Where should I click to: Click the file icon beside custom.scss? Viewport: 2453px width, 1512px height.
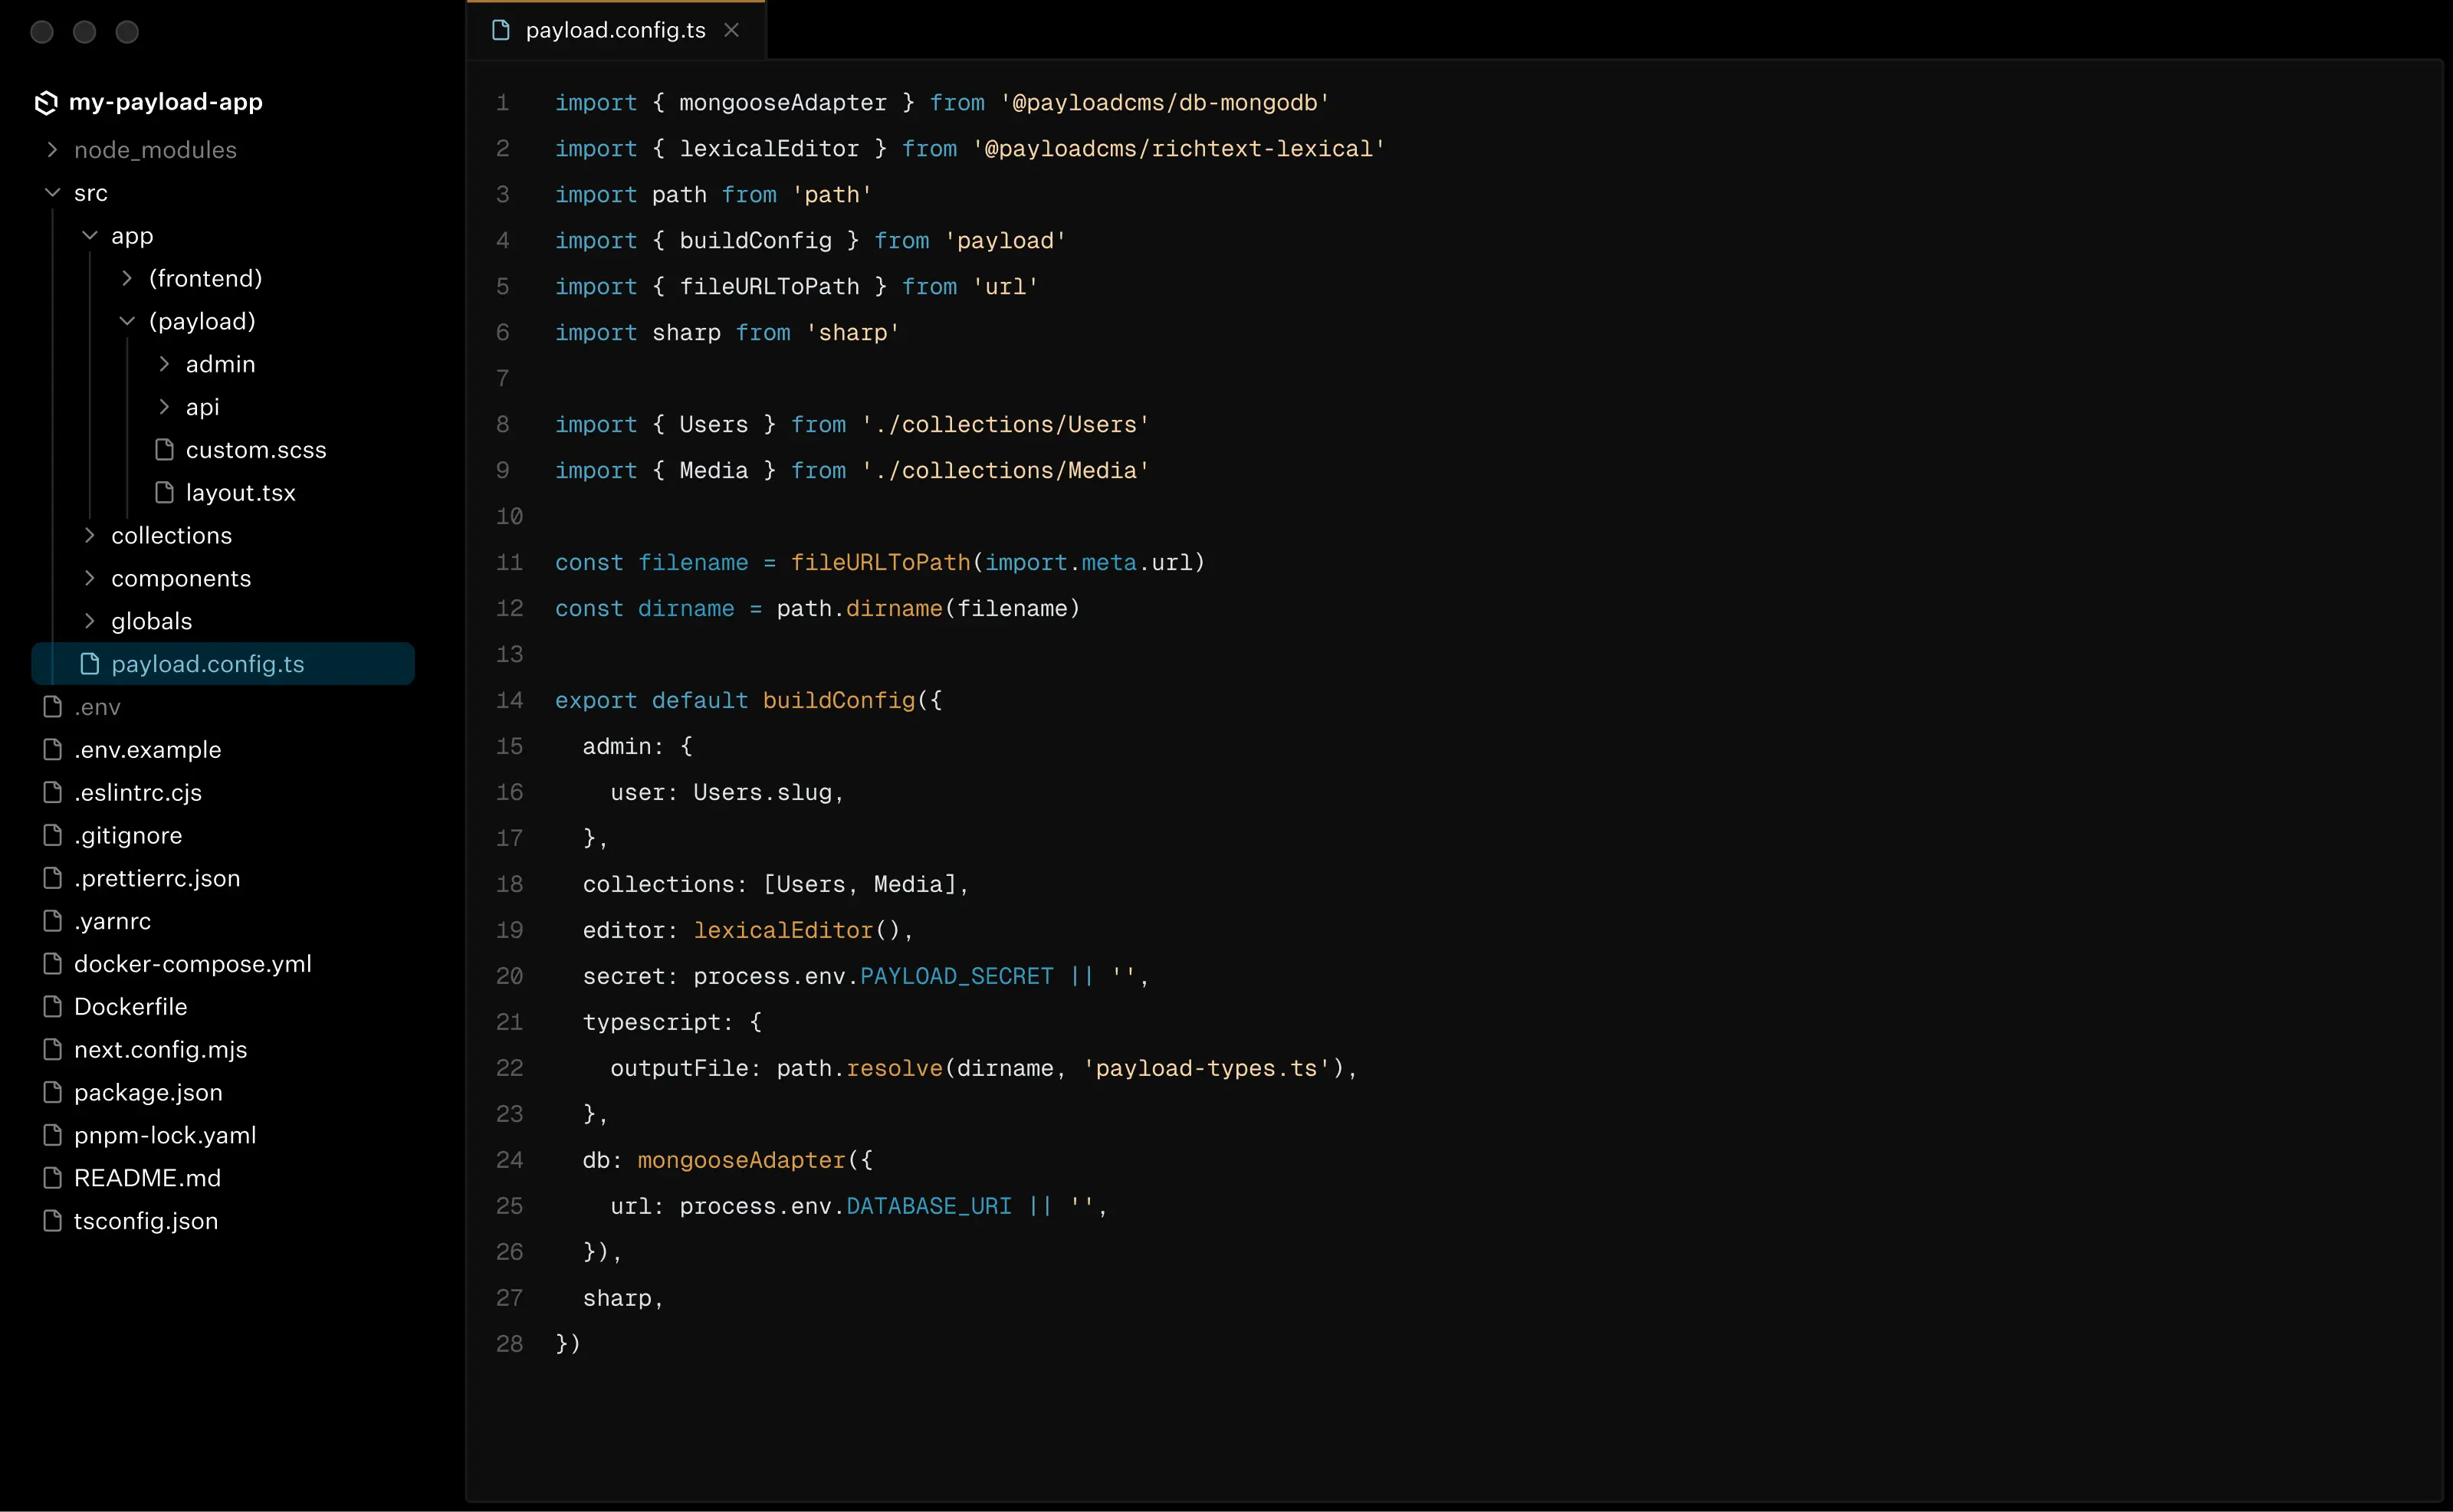tap(164, 450)
